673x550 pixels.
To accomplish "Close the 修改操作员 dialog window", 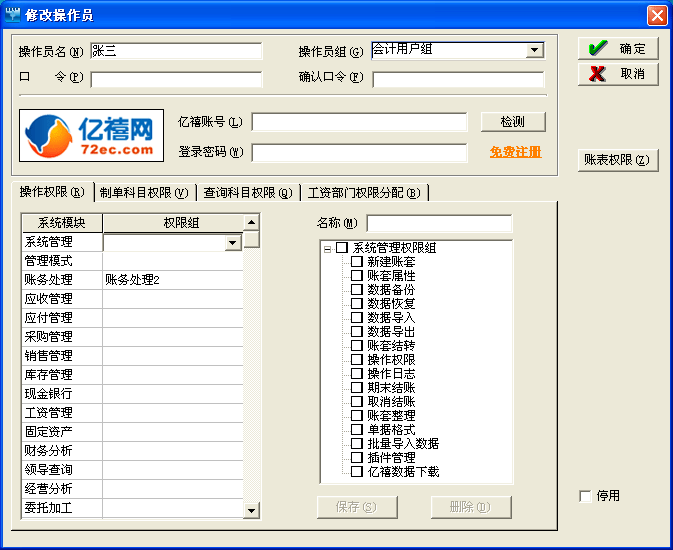I will pyautogui.click(x=656, y=15).
